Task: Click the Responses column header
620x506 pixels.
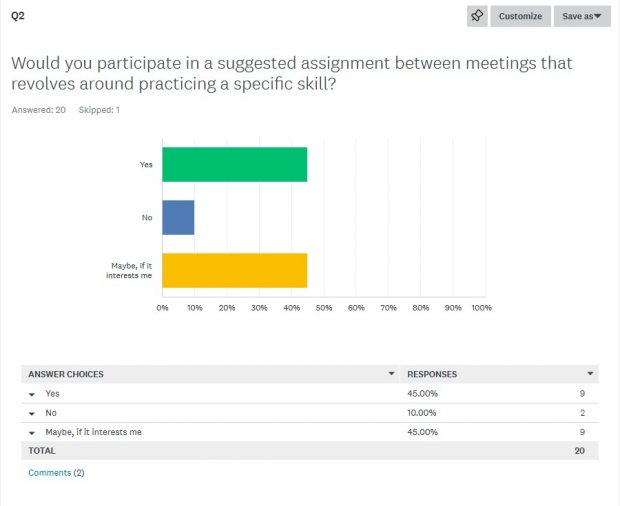Action: [x=432, y=374]
